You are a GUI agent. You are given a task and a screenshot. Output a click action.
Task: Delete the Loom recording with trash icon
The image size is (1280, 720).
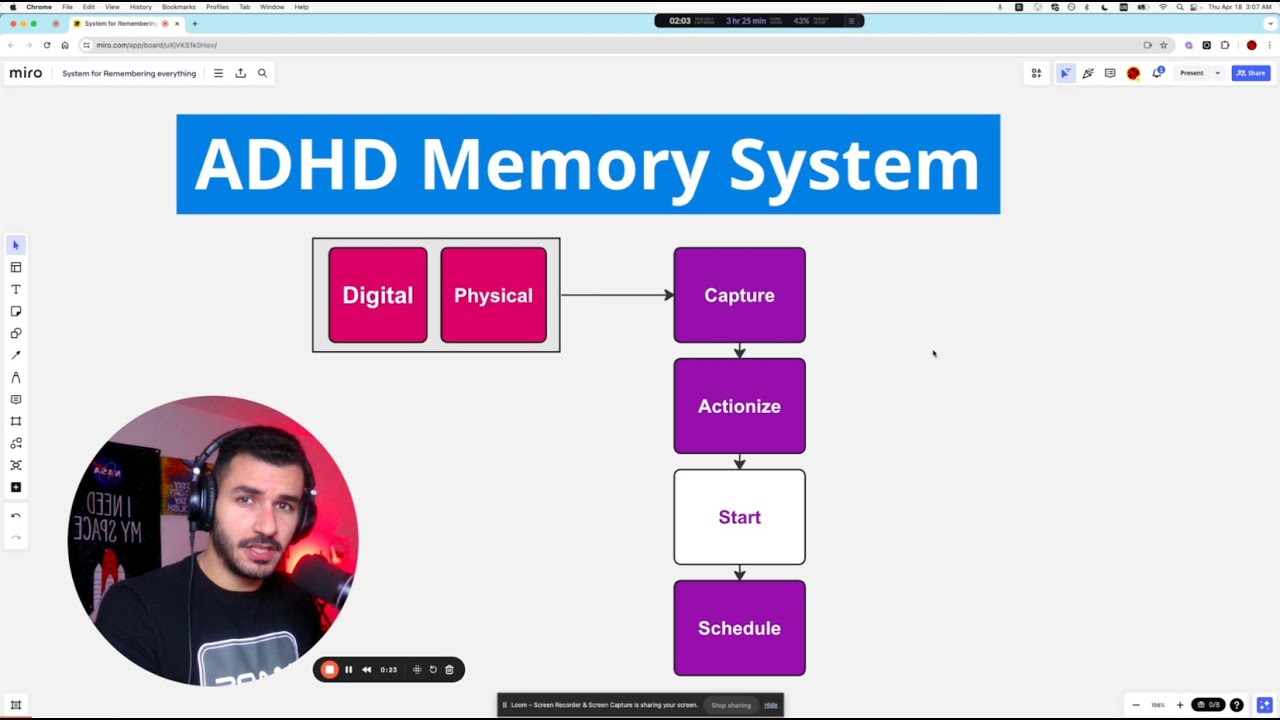(x=449, y=670)
